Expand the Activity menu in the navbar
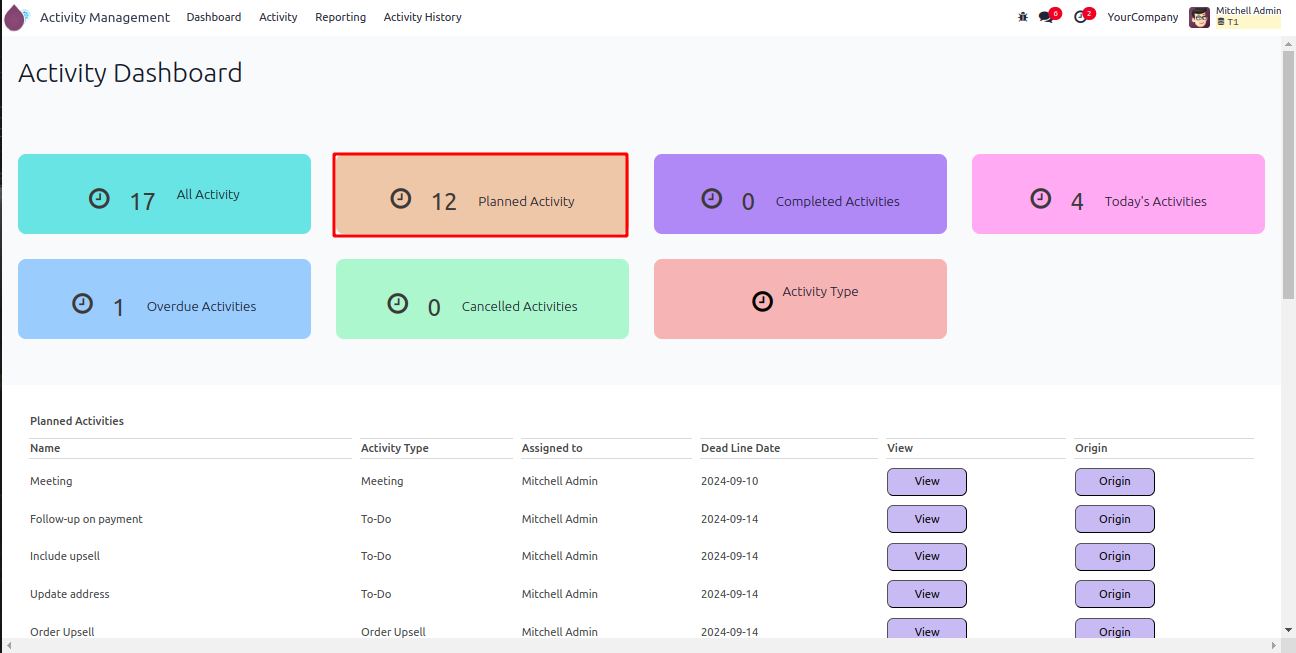The width and height of the screenshot is (1296, 653). (278, 17)
